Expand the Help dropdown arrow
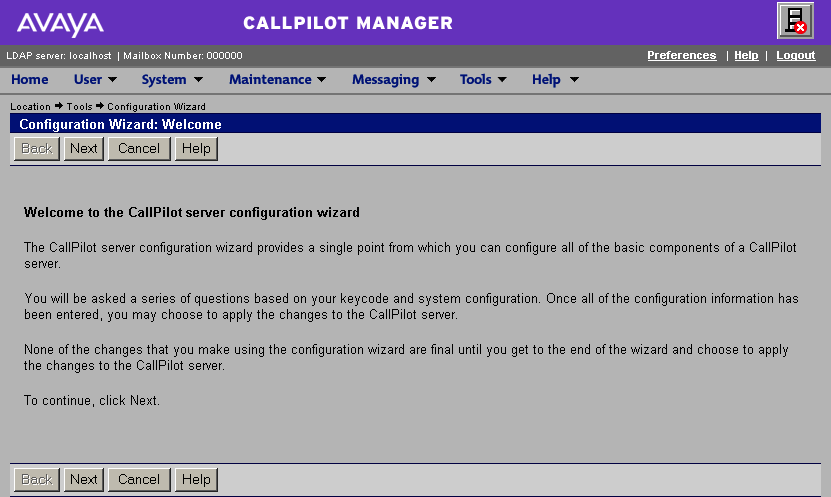 pos(574,79)
